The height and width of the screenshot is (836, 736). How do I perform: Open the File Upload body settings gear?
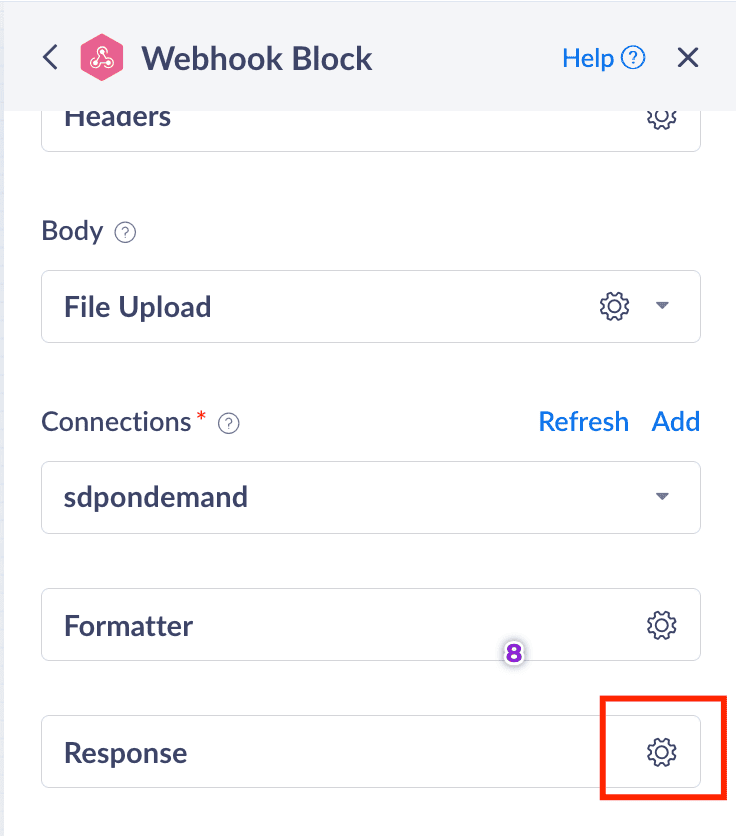pos(614,306)
